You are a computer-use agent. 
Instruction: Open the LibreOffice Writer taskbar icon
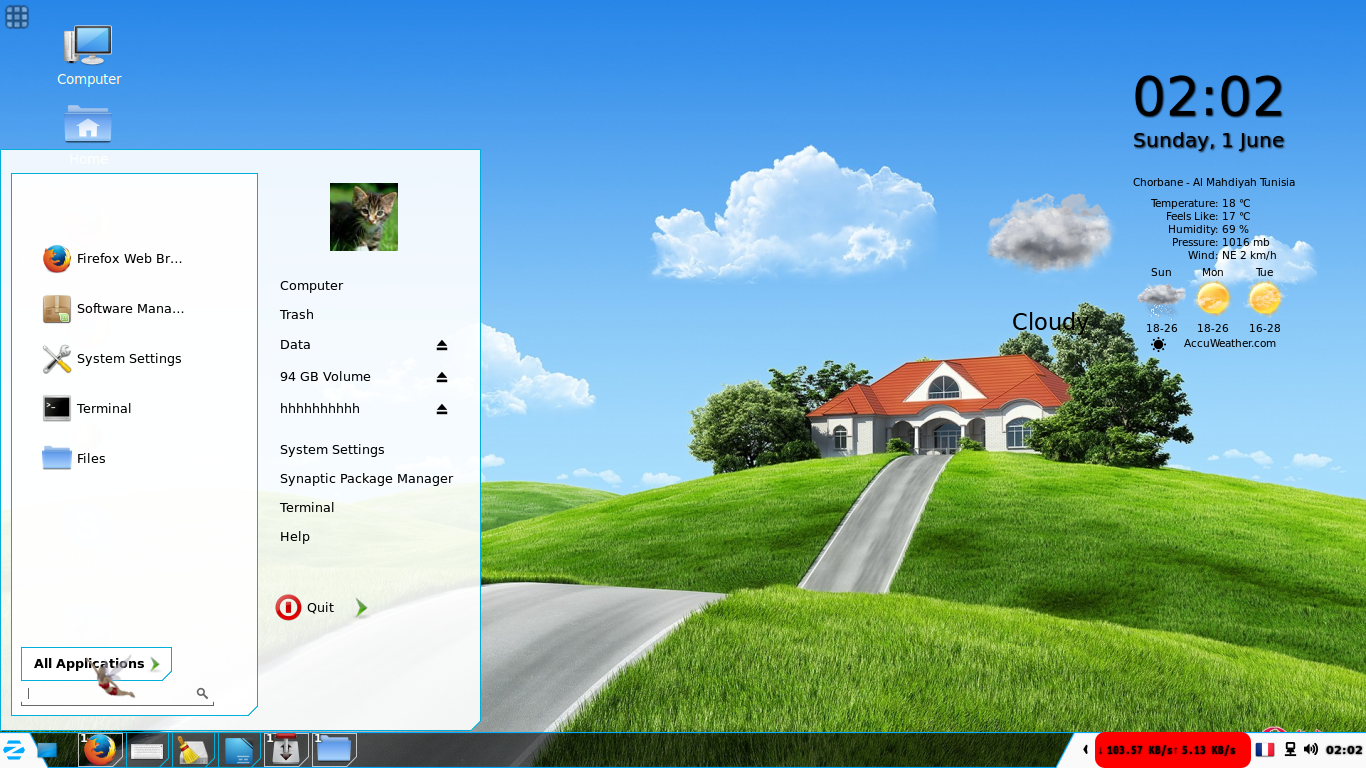[240, 749]
